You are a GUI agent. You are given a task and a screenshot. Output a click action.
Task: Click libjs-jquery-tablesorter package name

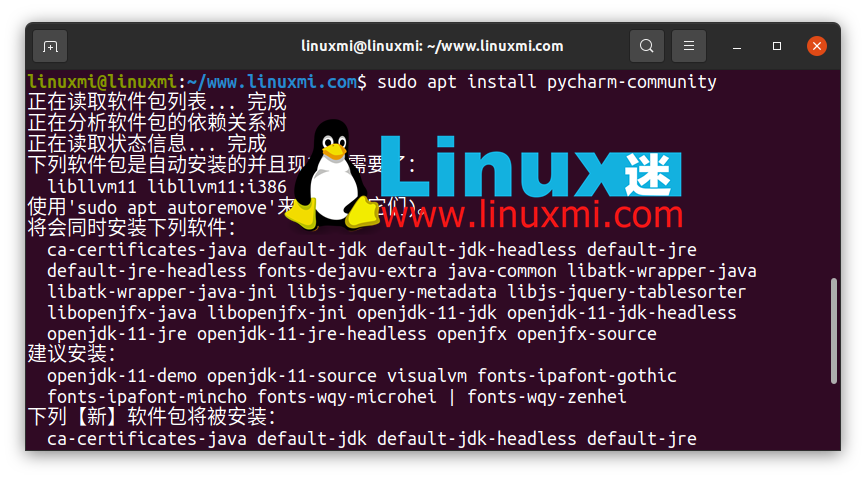[x=627, y=292]
